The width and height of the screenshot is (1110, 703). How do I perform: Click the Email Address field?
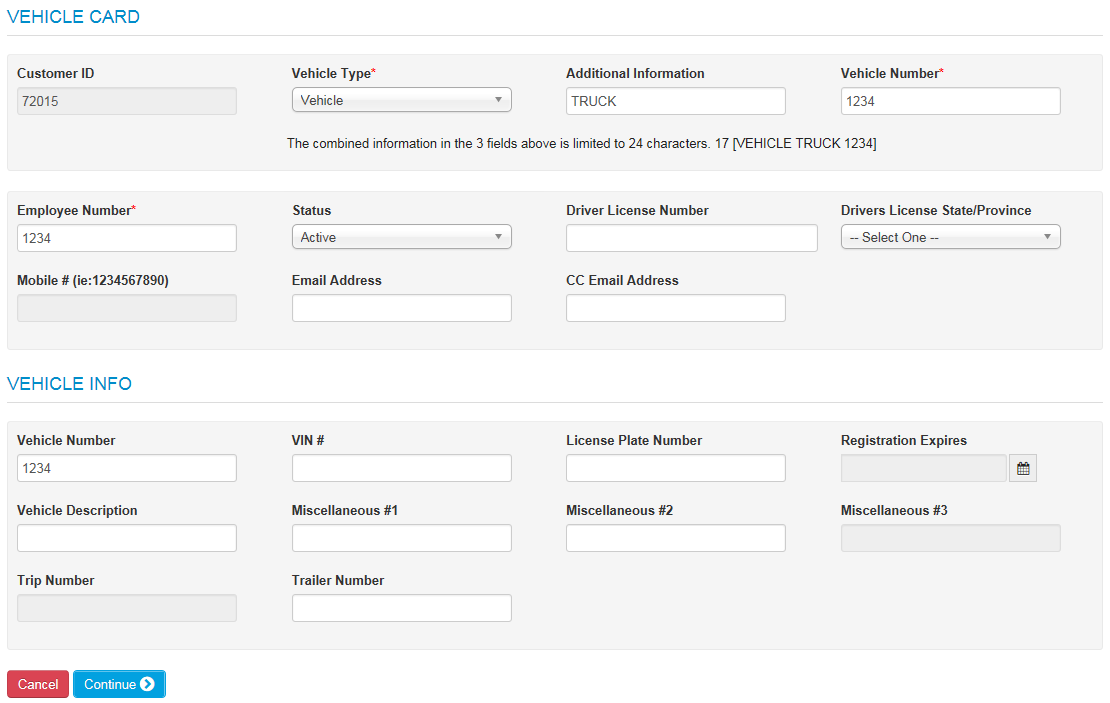point(400,307)
